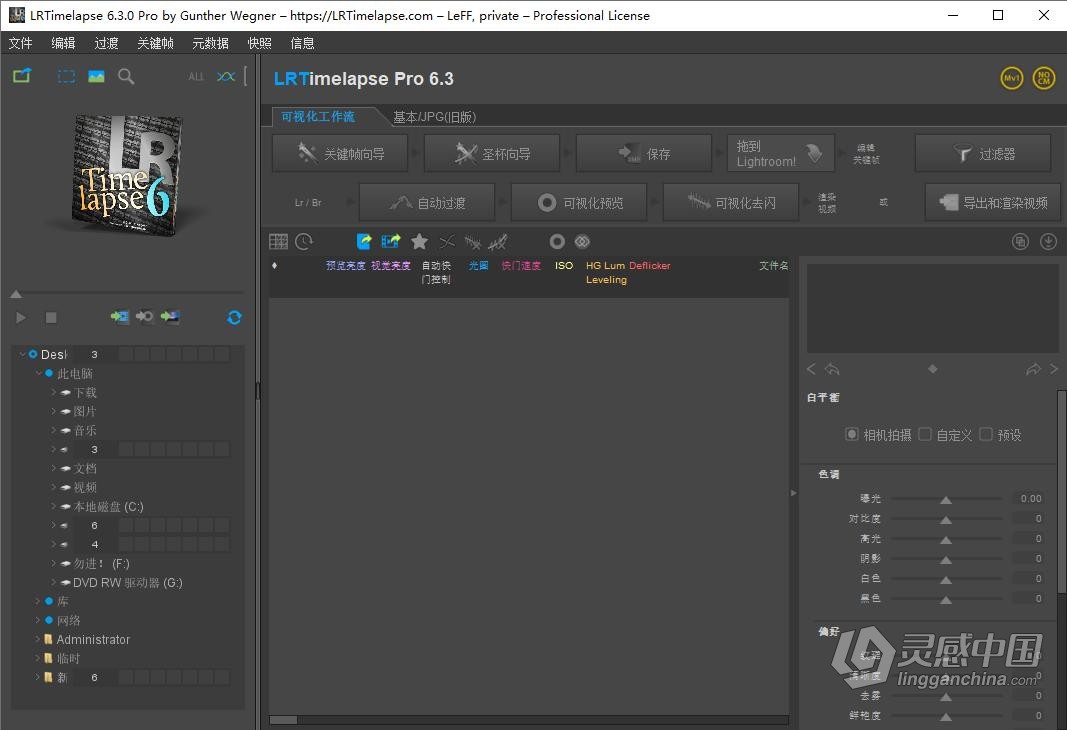Click the circled download-arrow icon above preview
The height and width of the screenshot is (730, 1067).
coord(1049,242)
